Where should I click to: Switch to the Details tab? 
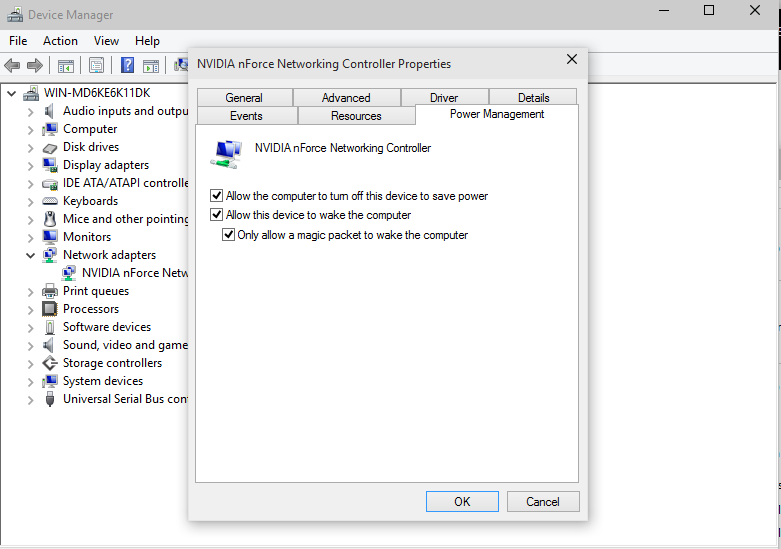coord(533,98)
